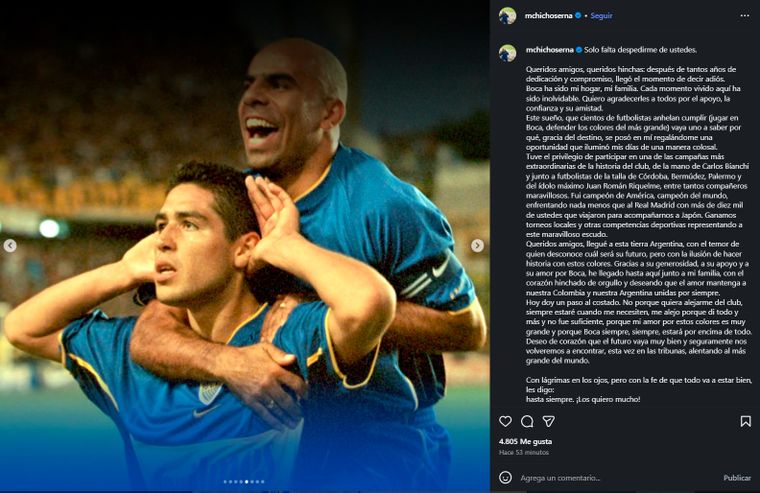Open comments via speech bubble icon
The height and width of the screenshot is (493, 760).
click(x=527, y=421)
